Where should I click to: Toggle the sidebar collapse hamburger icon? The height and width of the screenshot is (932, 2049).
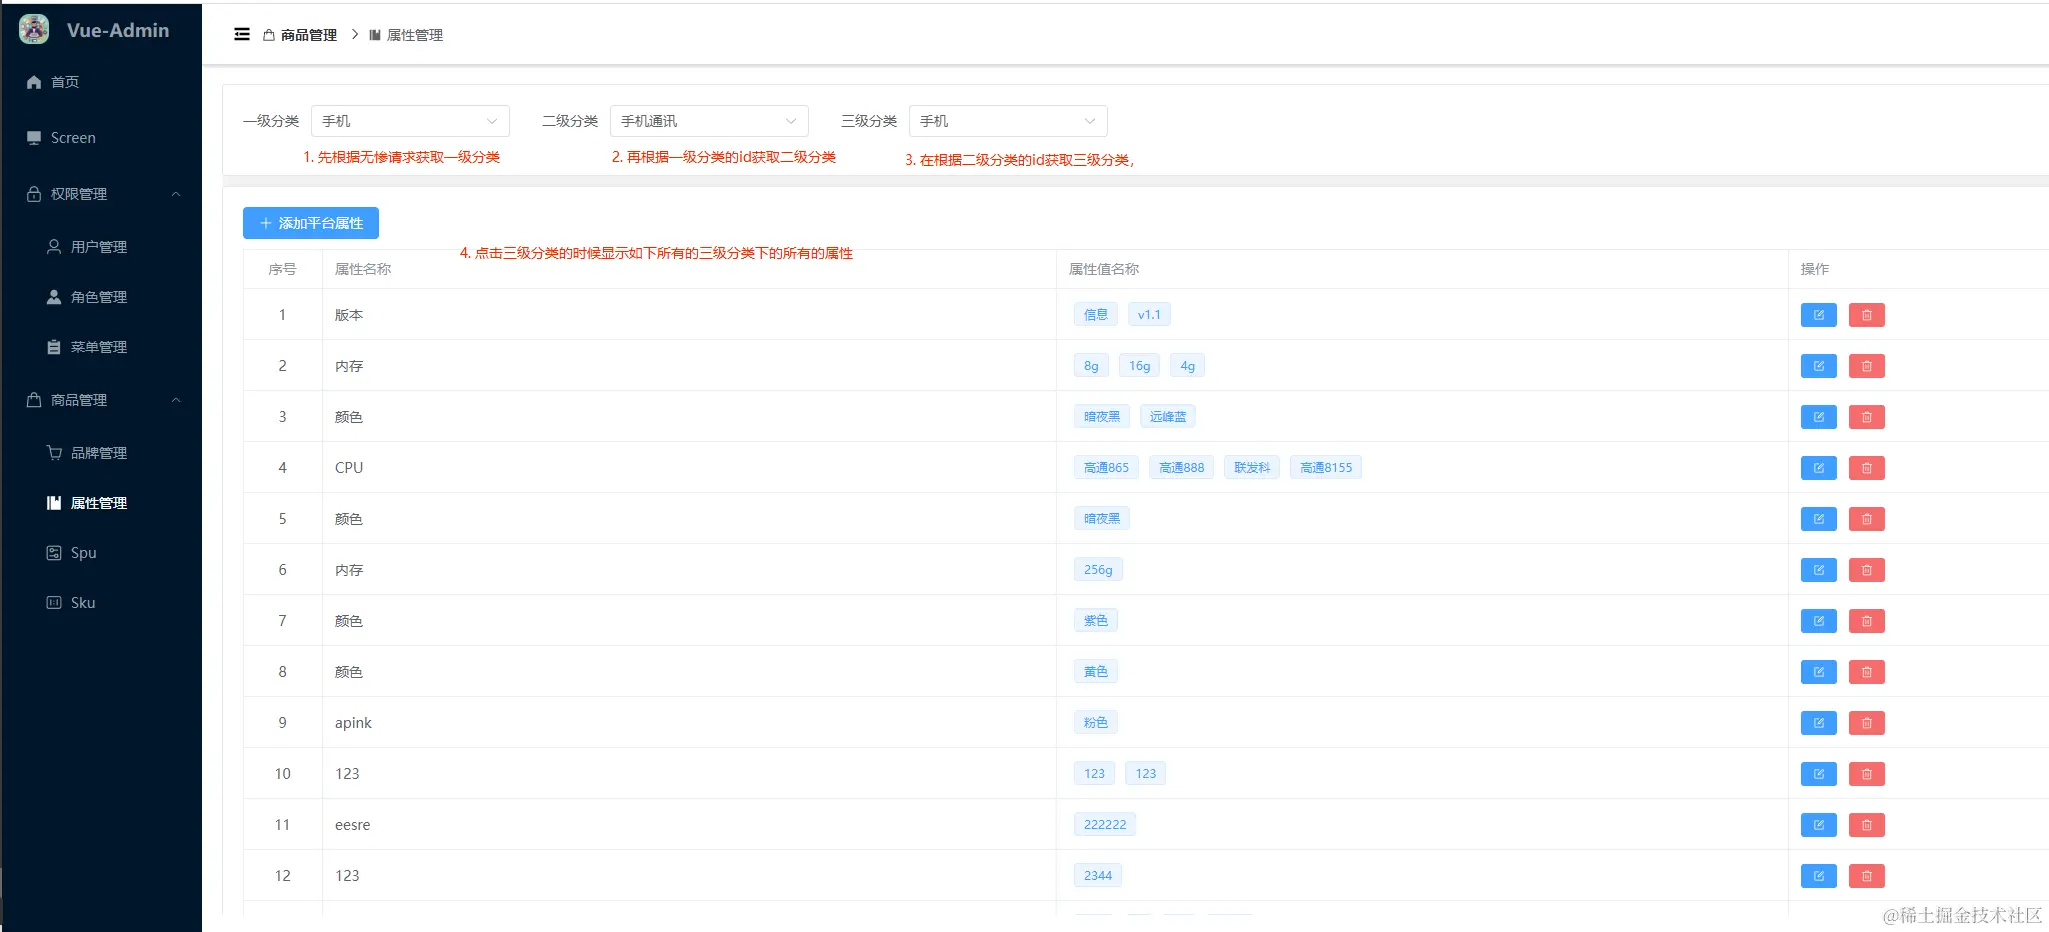click(x=242, y=35)
